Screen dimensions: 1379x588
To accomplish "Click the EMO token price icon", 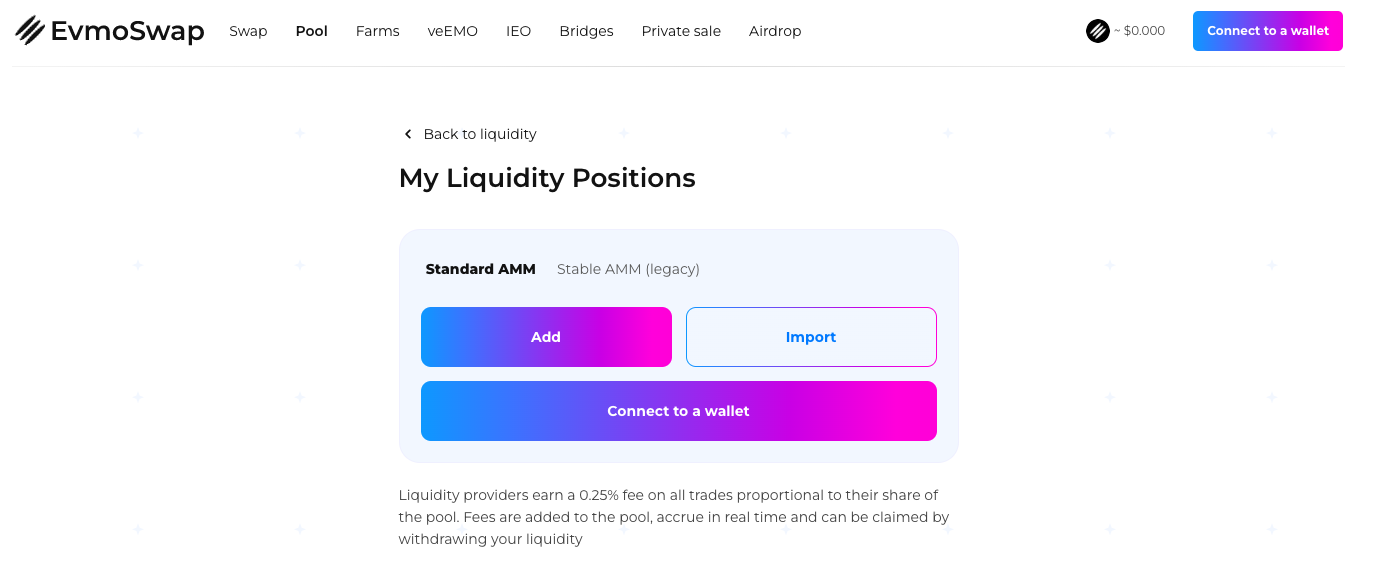I will pos(1098,31).
